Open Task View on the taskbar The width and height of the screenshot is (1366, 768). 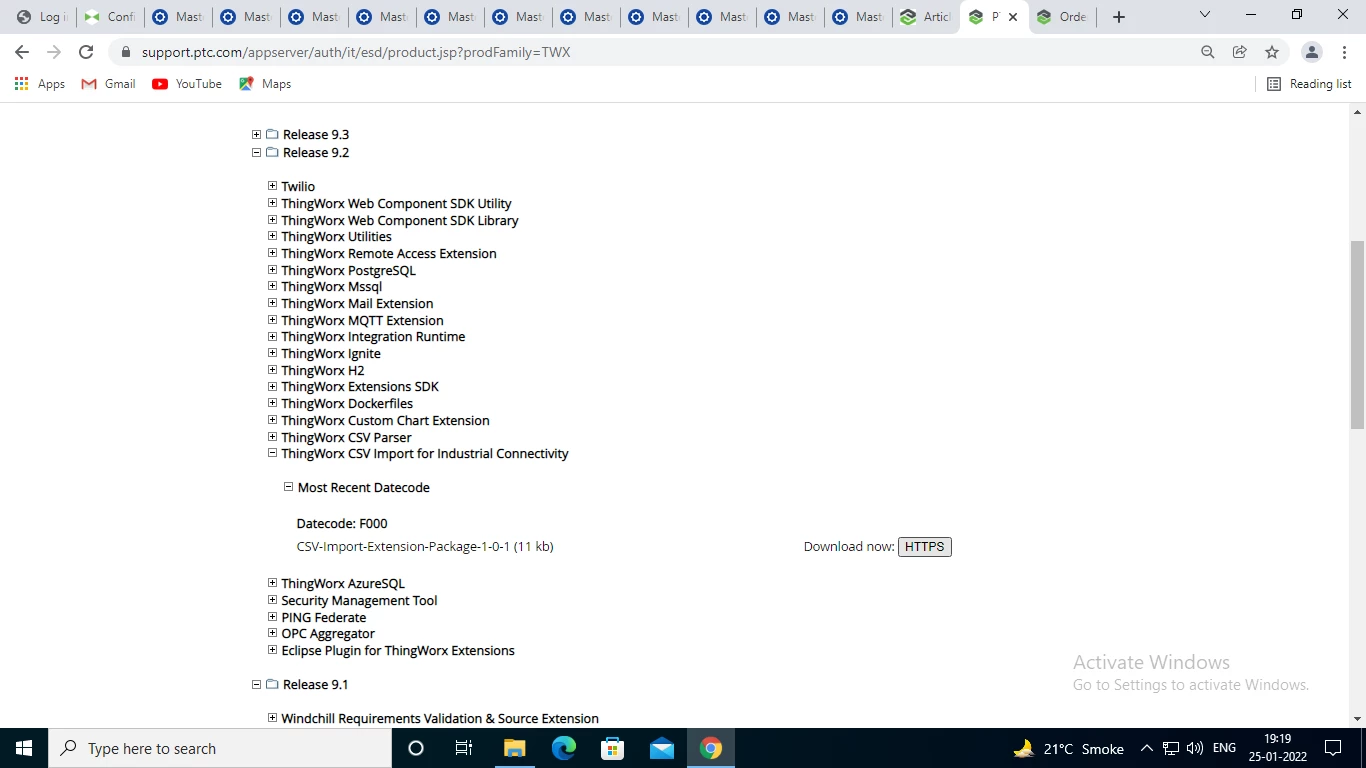[x=464, y=748]
